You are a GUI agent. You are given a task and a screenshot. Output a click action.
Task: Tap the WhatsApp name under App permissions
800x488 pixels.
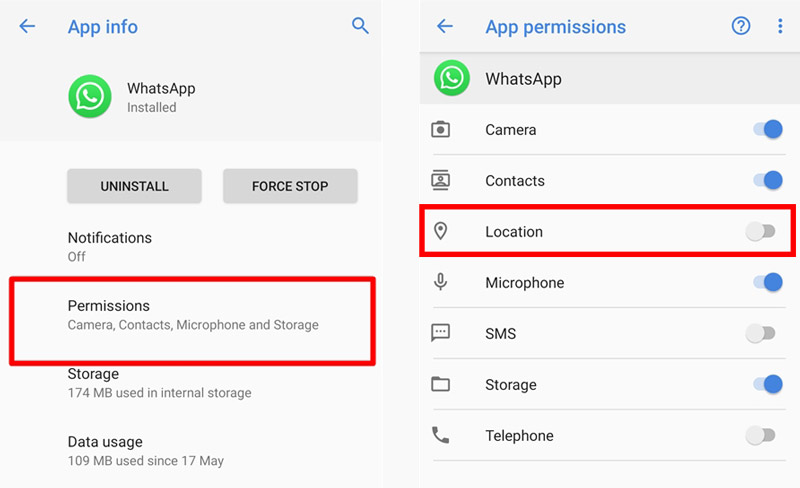point(523,79)
